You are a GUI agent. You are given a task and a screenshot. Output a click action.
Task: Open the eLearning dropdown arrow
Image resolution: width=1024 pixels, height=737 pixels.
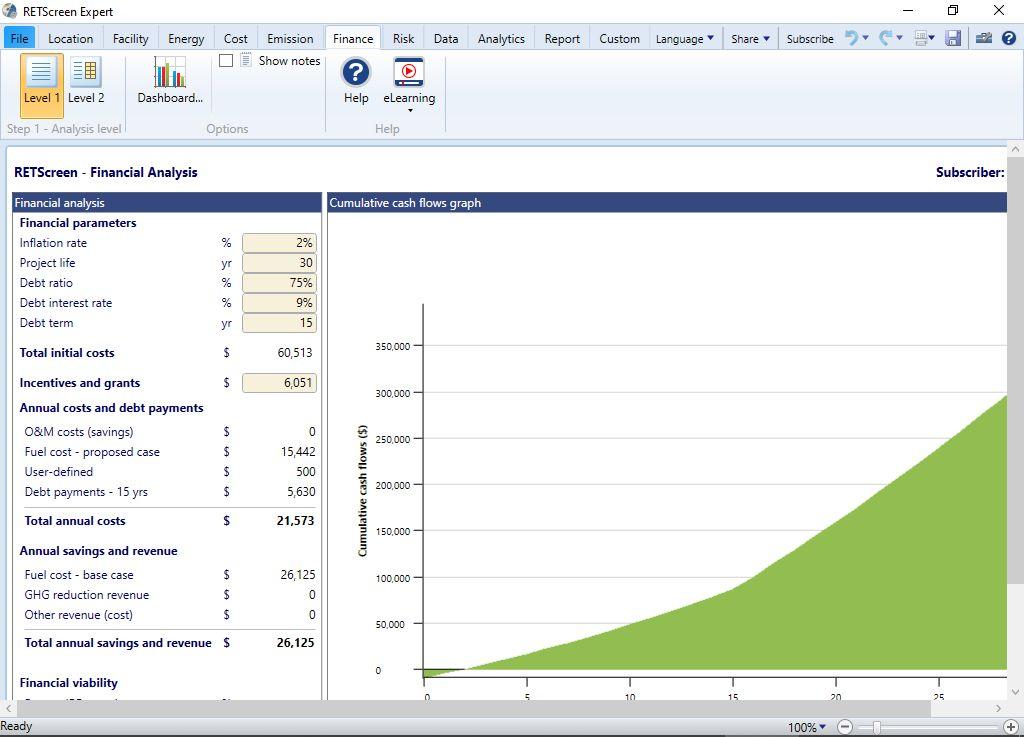pos(410,110)
